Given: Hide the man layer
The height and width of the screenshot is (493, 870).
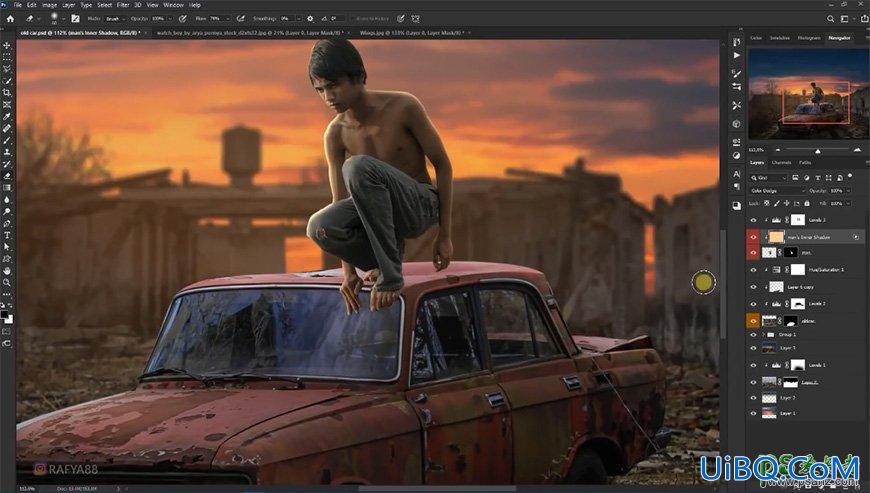Looking at the screenshot, I should [753, 252].
